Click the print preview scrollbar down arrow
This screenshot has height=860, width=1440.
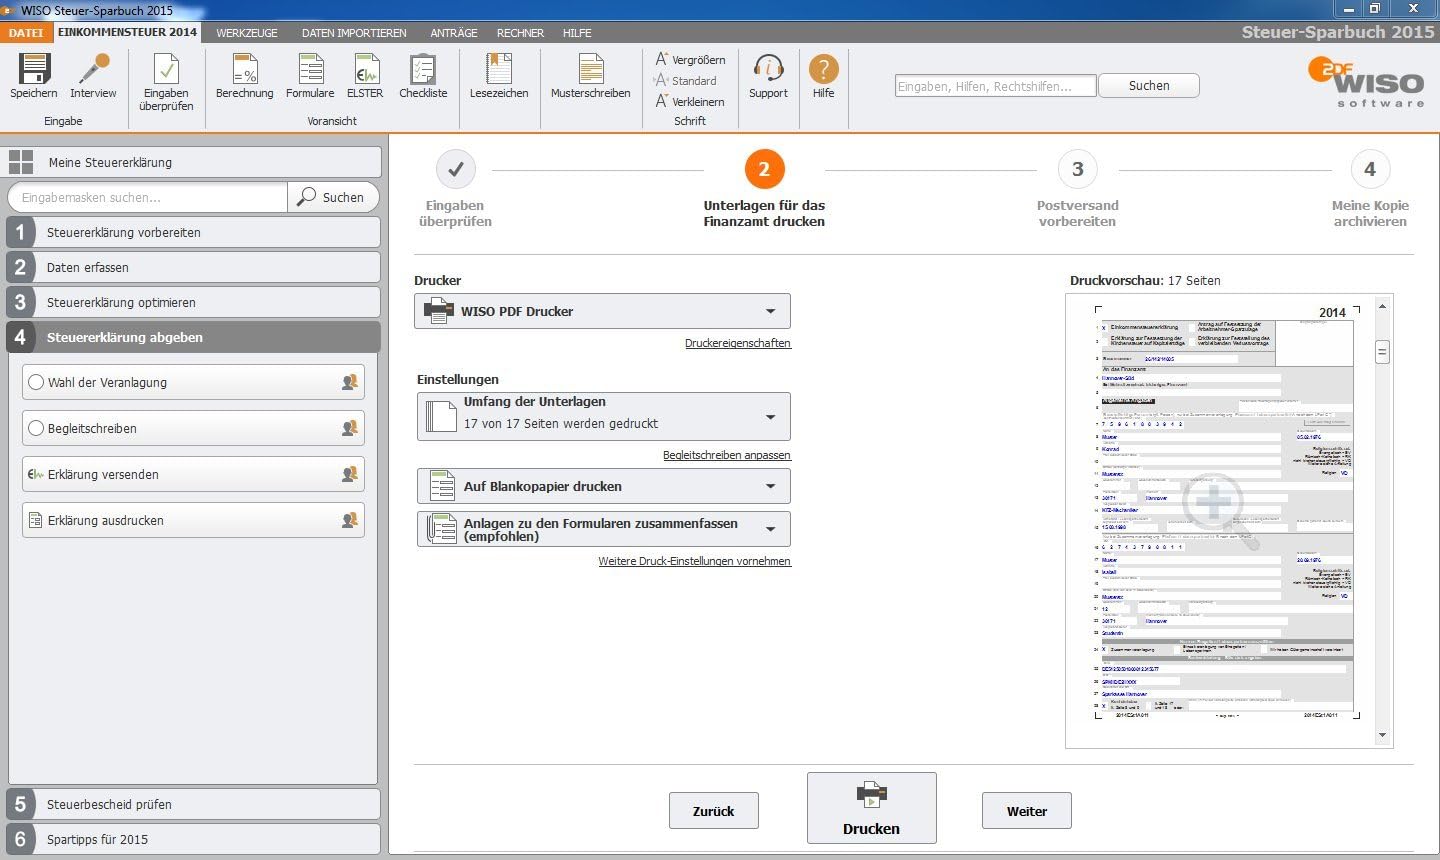(1382, 735)
